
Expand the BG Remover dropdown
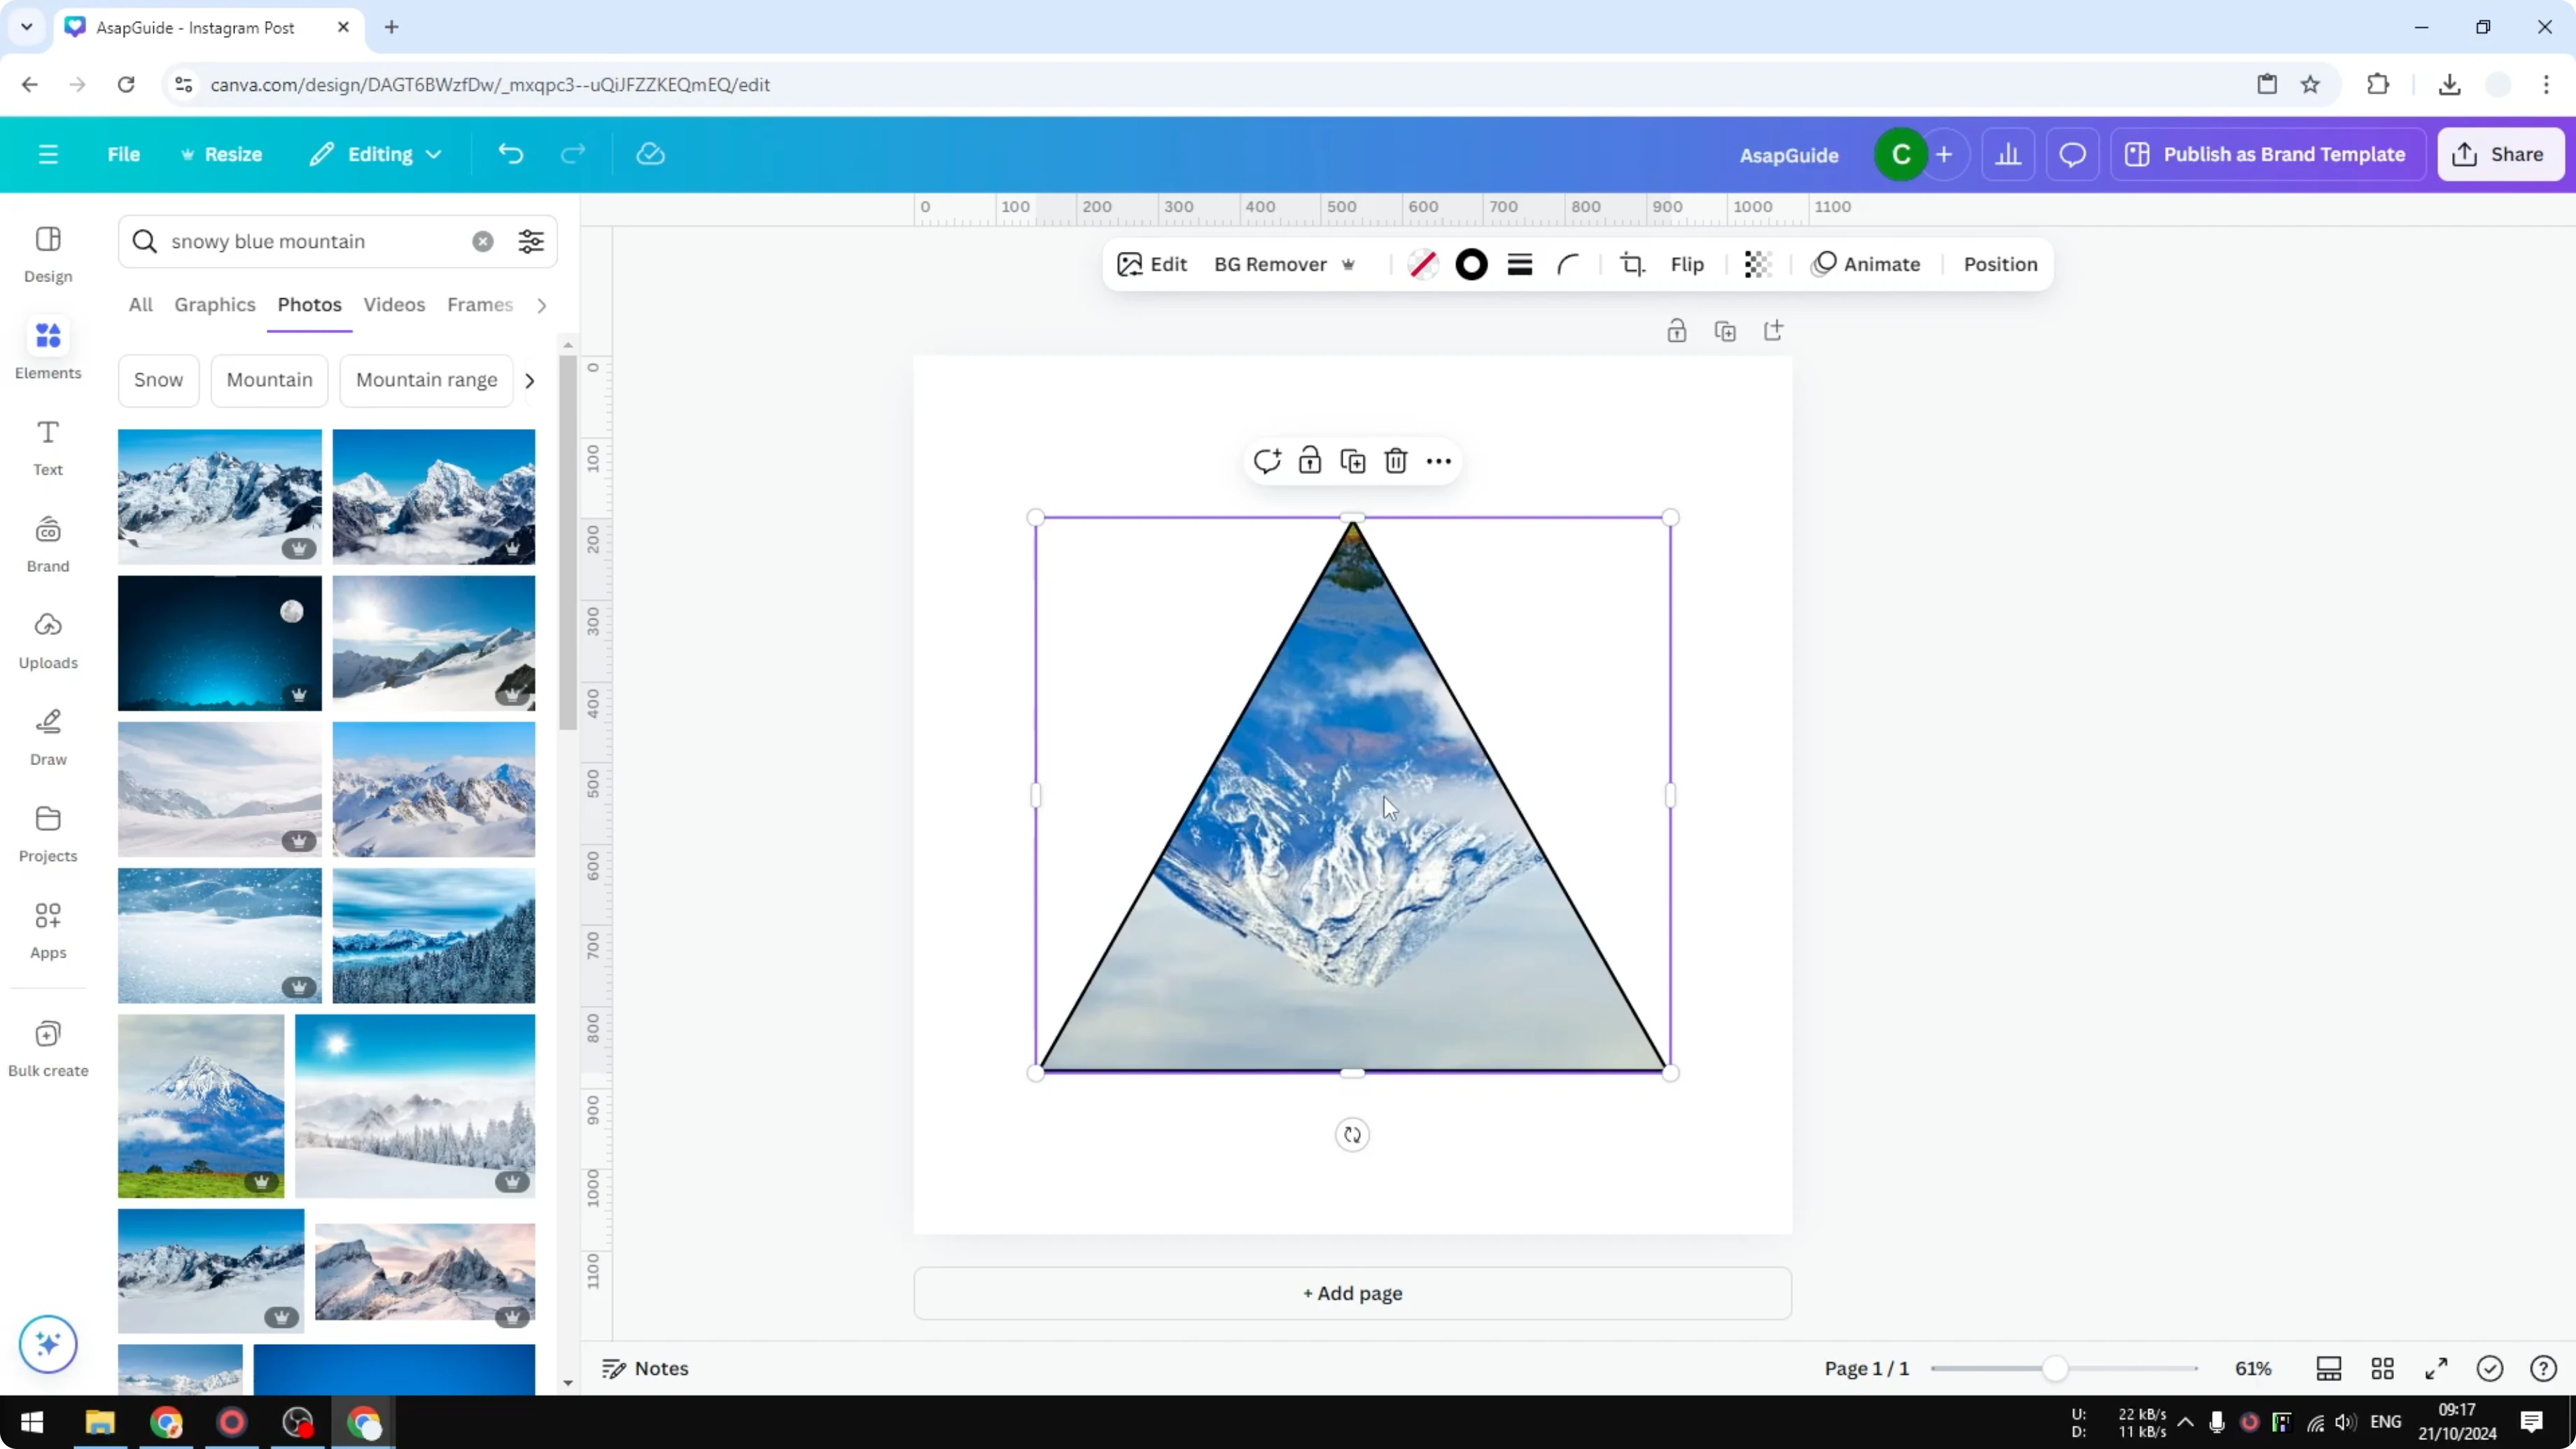point(1349,264)
